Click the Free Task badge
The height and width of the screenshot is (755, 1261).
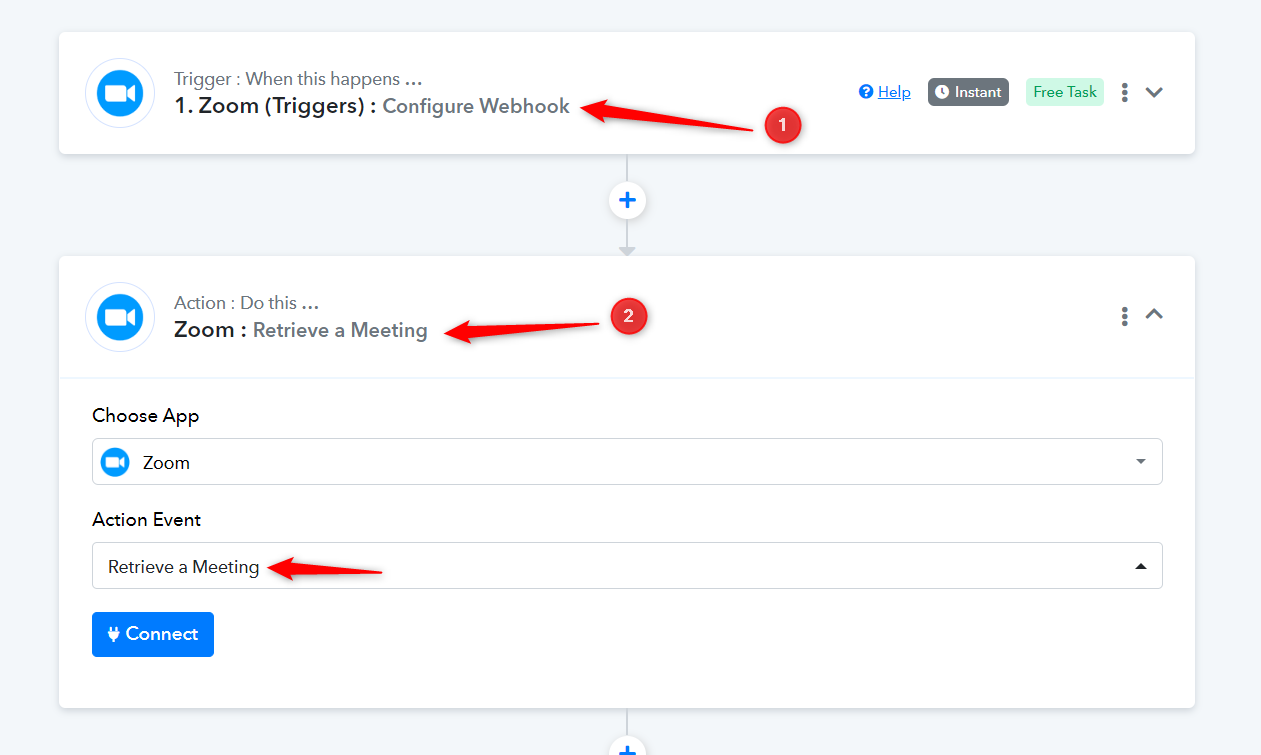click(x=1065, y=92)
